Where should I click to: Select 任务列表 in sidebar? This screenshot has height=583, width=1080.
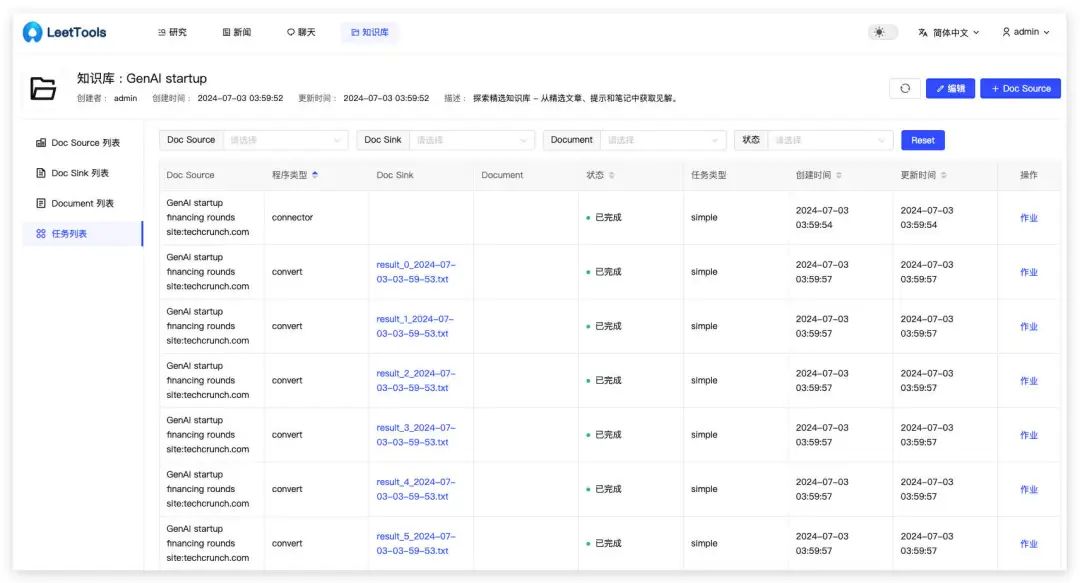point(82,234)
